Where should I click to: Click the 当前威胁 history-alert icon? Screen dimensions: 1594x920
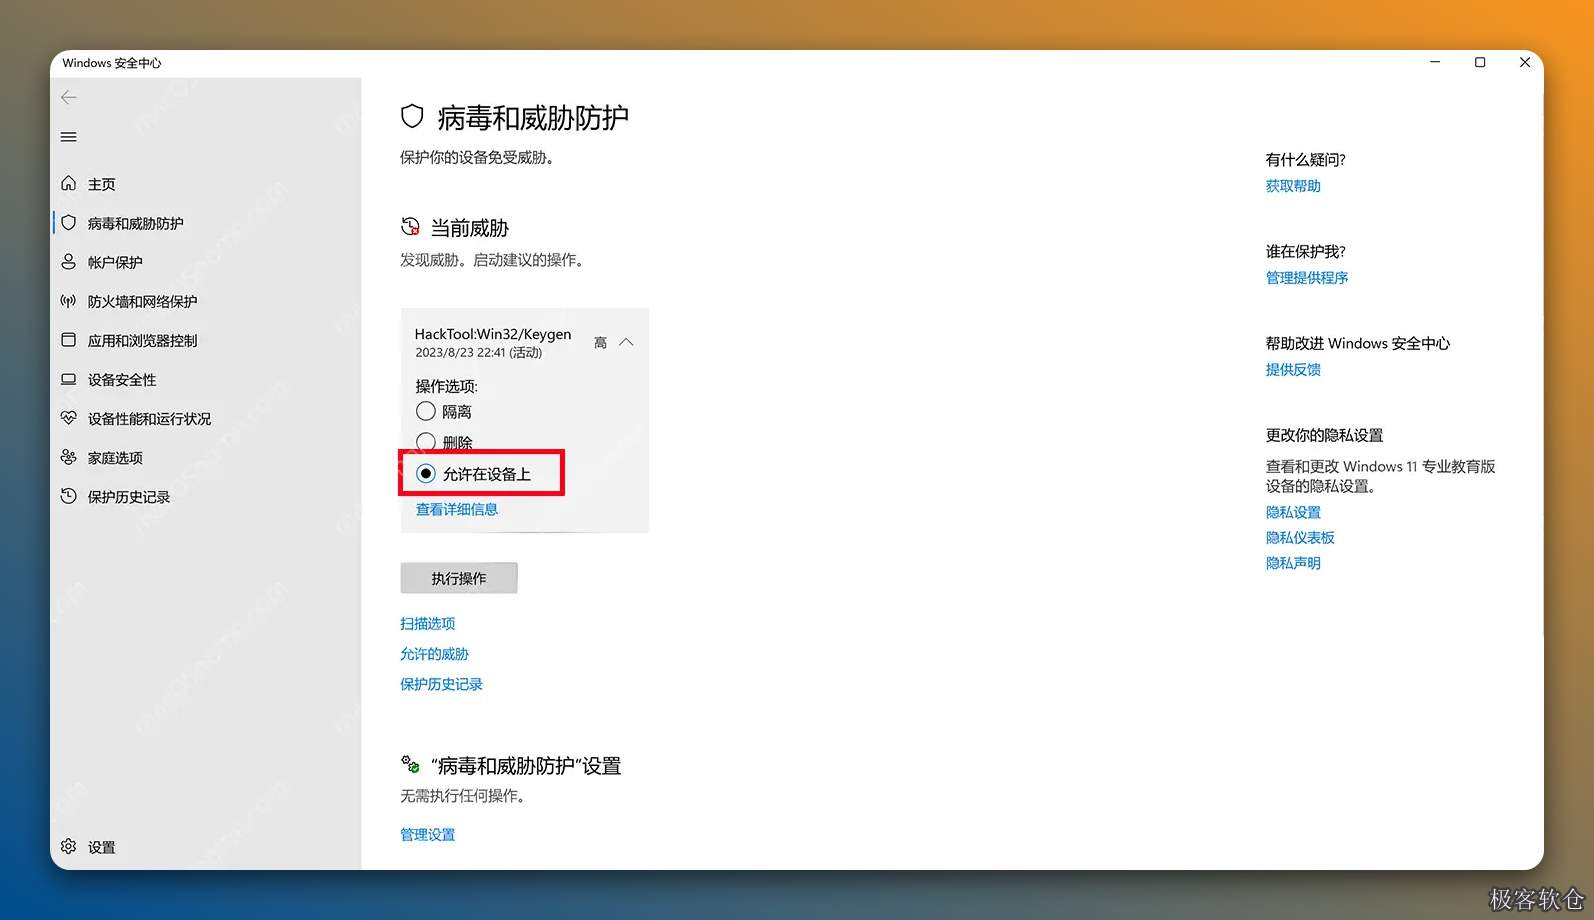coord(410,227)
